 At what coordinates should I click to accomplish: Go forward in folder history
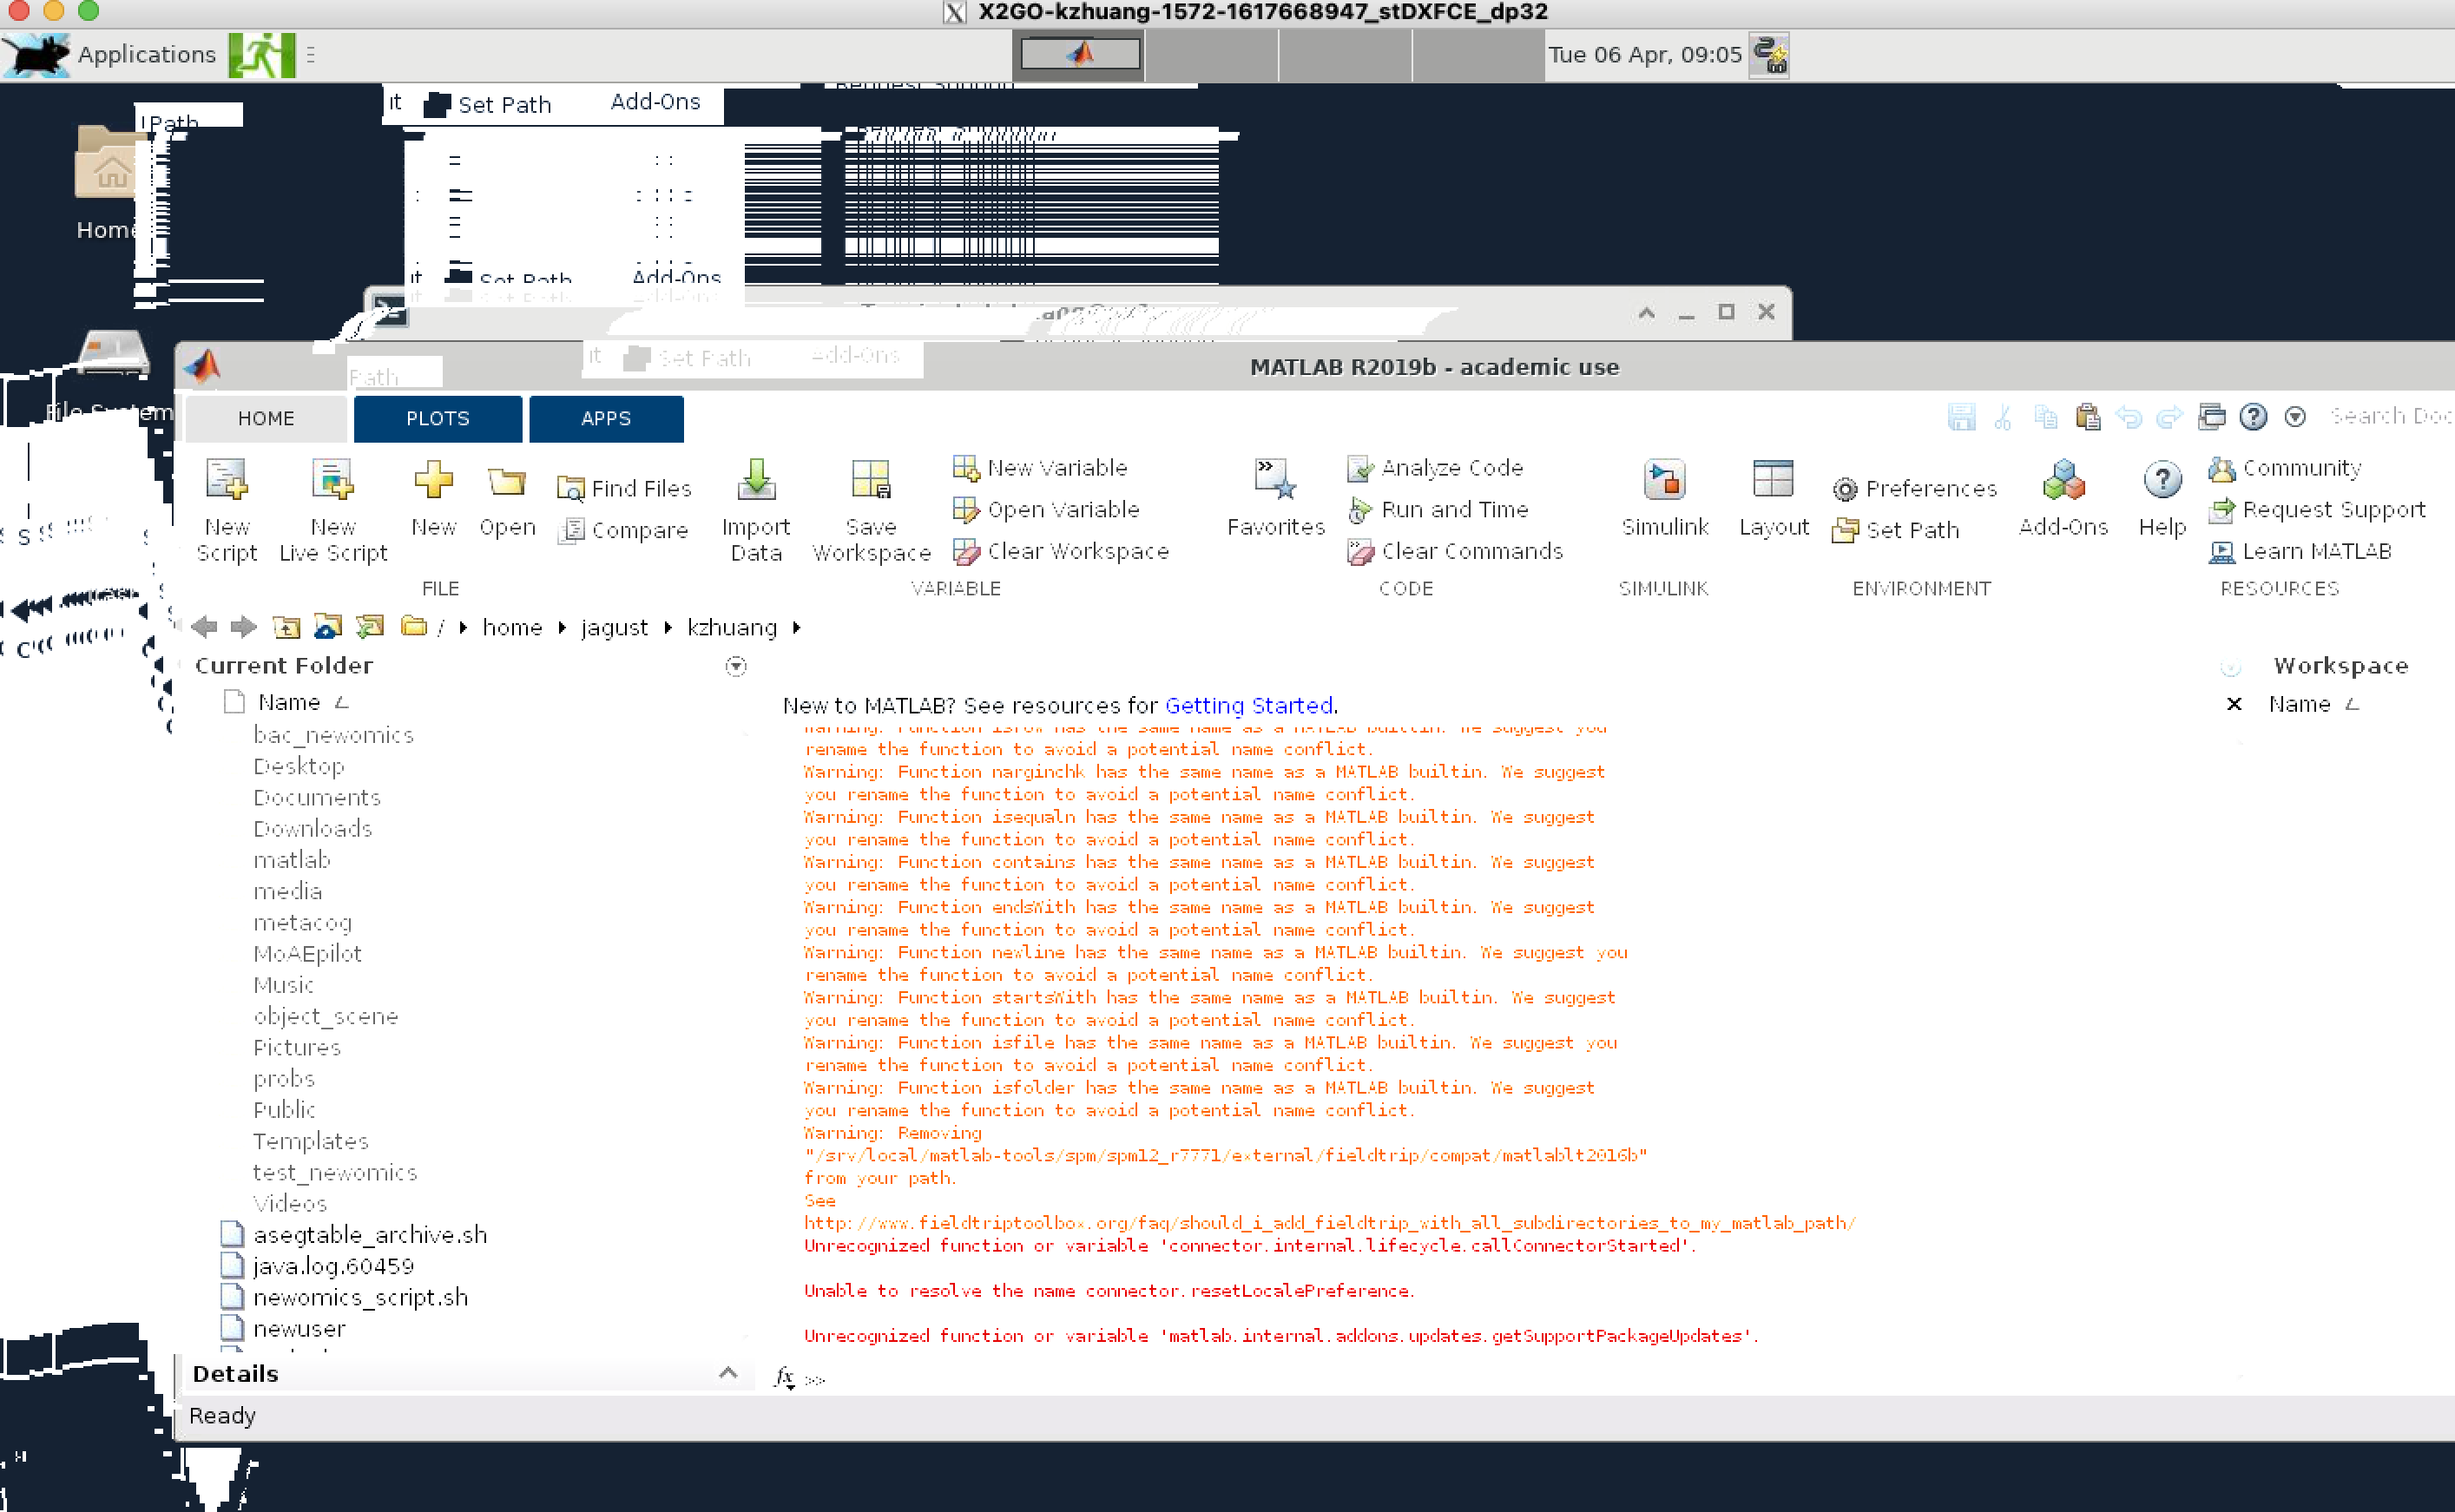click(243, 627)
